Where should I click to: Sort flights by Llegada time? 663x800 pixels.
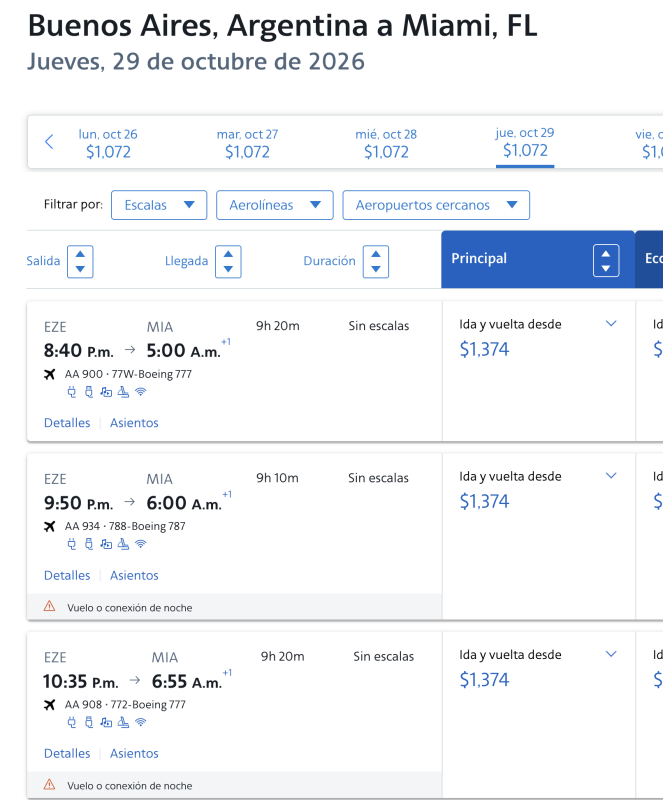[228, 261]
